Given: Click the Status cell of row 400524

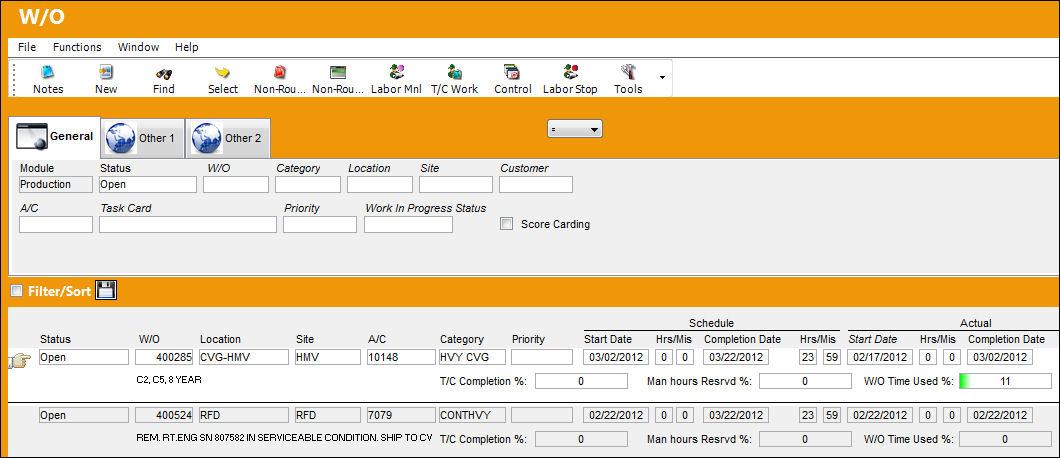Looking at the screenshot, I should pyautogui.click(x=83, y=415).
